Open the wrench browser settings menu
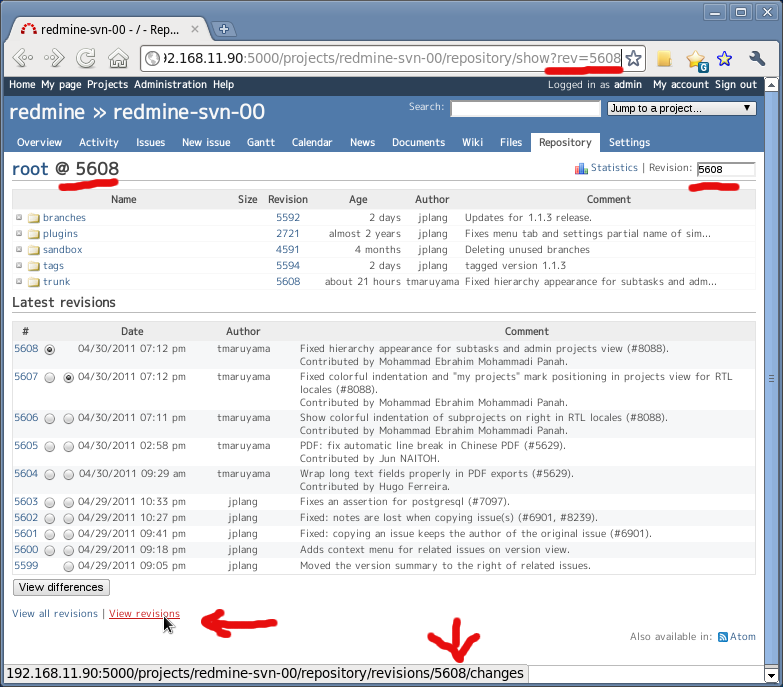Viewport: 783px width, 687px height. pyautogui.click(x=757, y=58)
